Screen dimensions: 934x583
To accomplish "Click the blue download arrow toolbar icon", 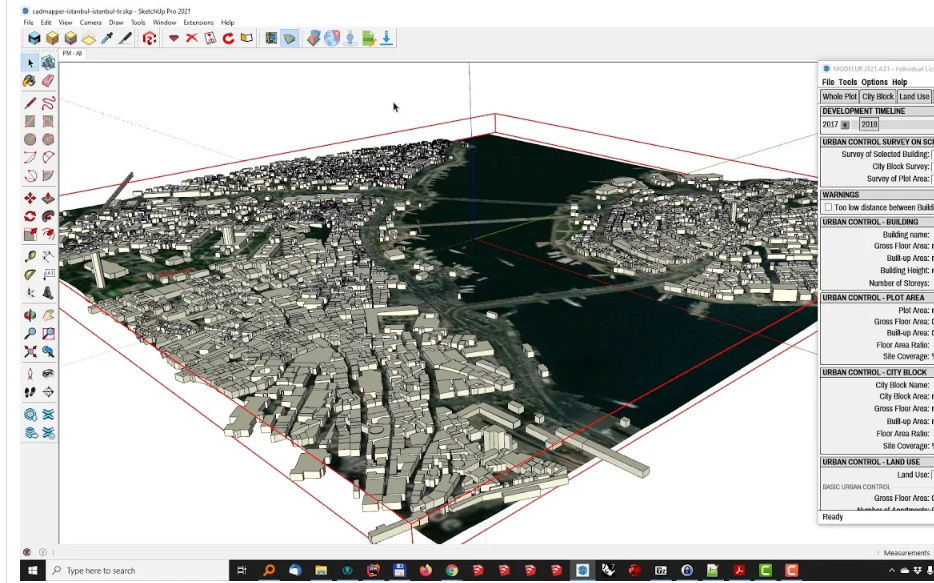I will click(387, 38).
